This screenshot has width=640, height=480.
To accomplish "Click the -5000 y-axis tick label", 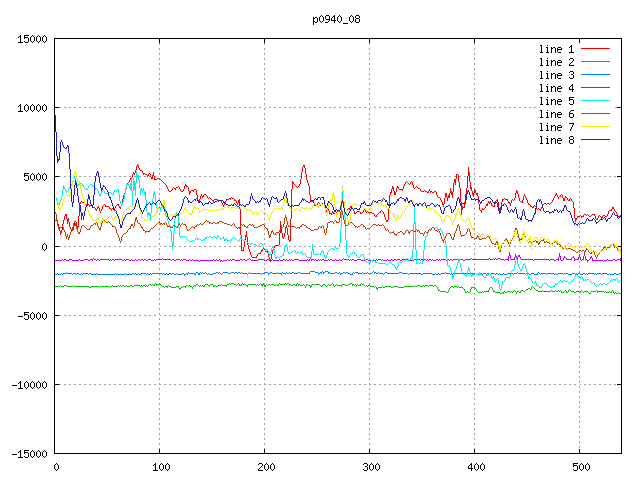I will pos(32,316).
